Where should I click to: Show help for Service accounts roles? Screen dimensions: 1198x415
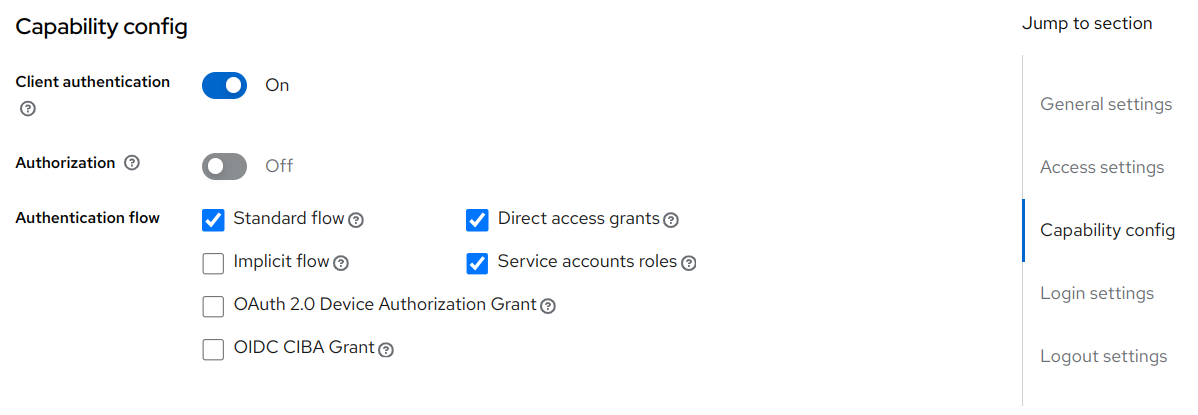click(x=688, y=263)
